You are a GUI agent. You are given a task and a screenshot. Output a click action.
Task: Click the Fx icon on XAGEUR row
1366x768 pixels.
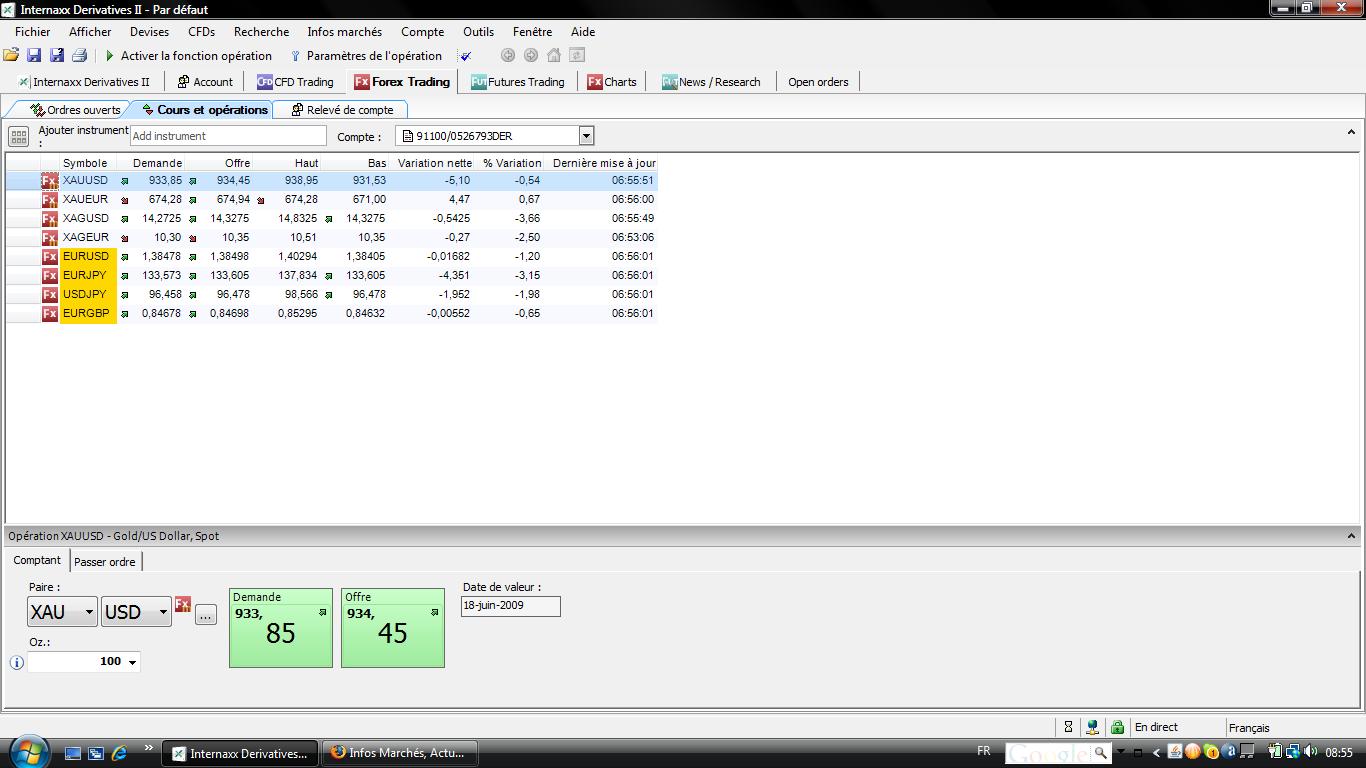click(x=49, y=238)
